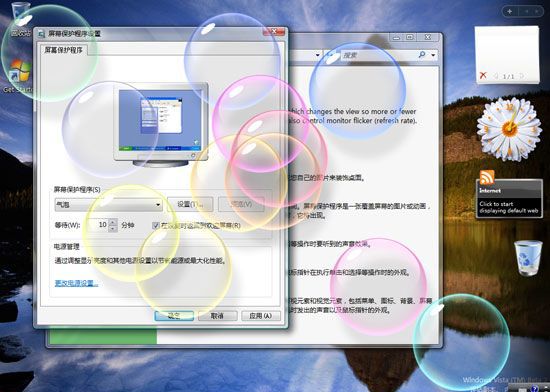The image size is (550, 392).
Task: Click the 确定 button
Action: (x=174, y=316)
